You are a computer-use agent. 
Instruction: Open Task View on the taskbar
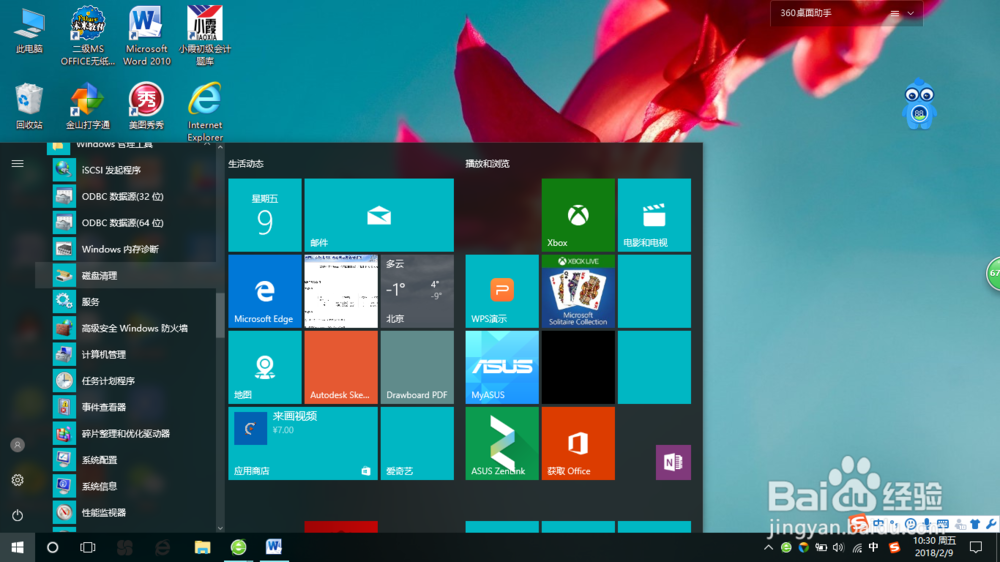[x=87, y=547]
